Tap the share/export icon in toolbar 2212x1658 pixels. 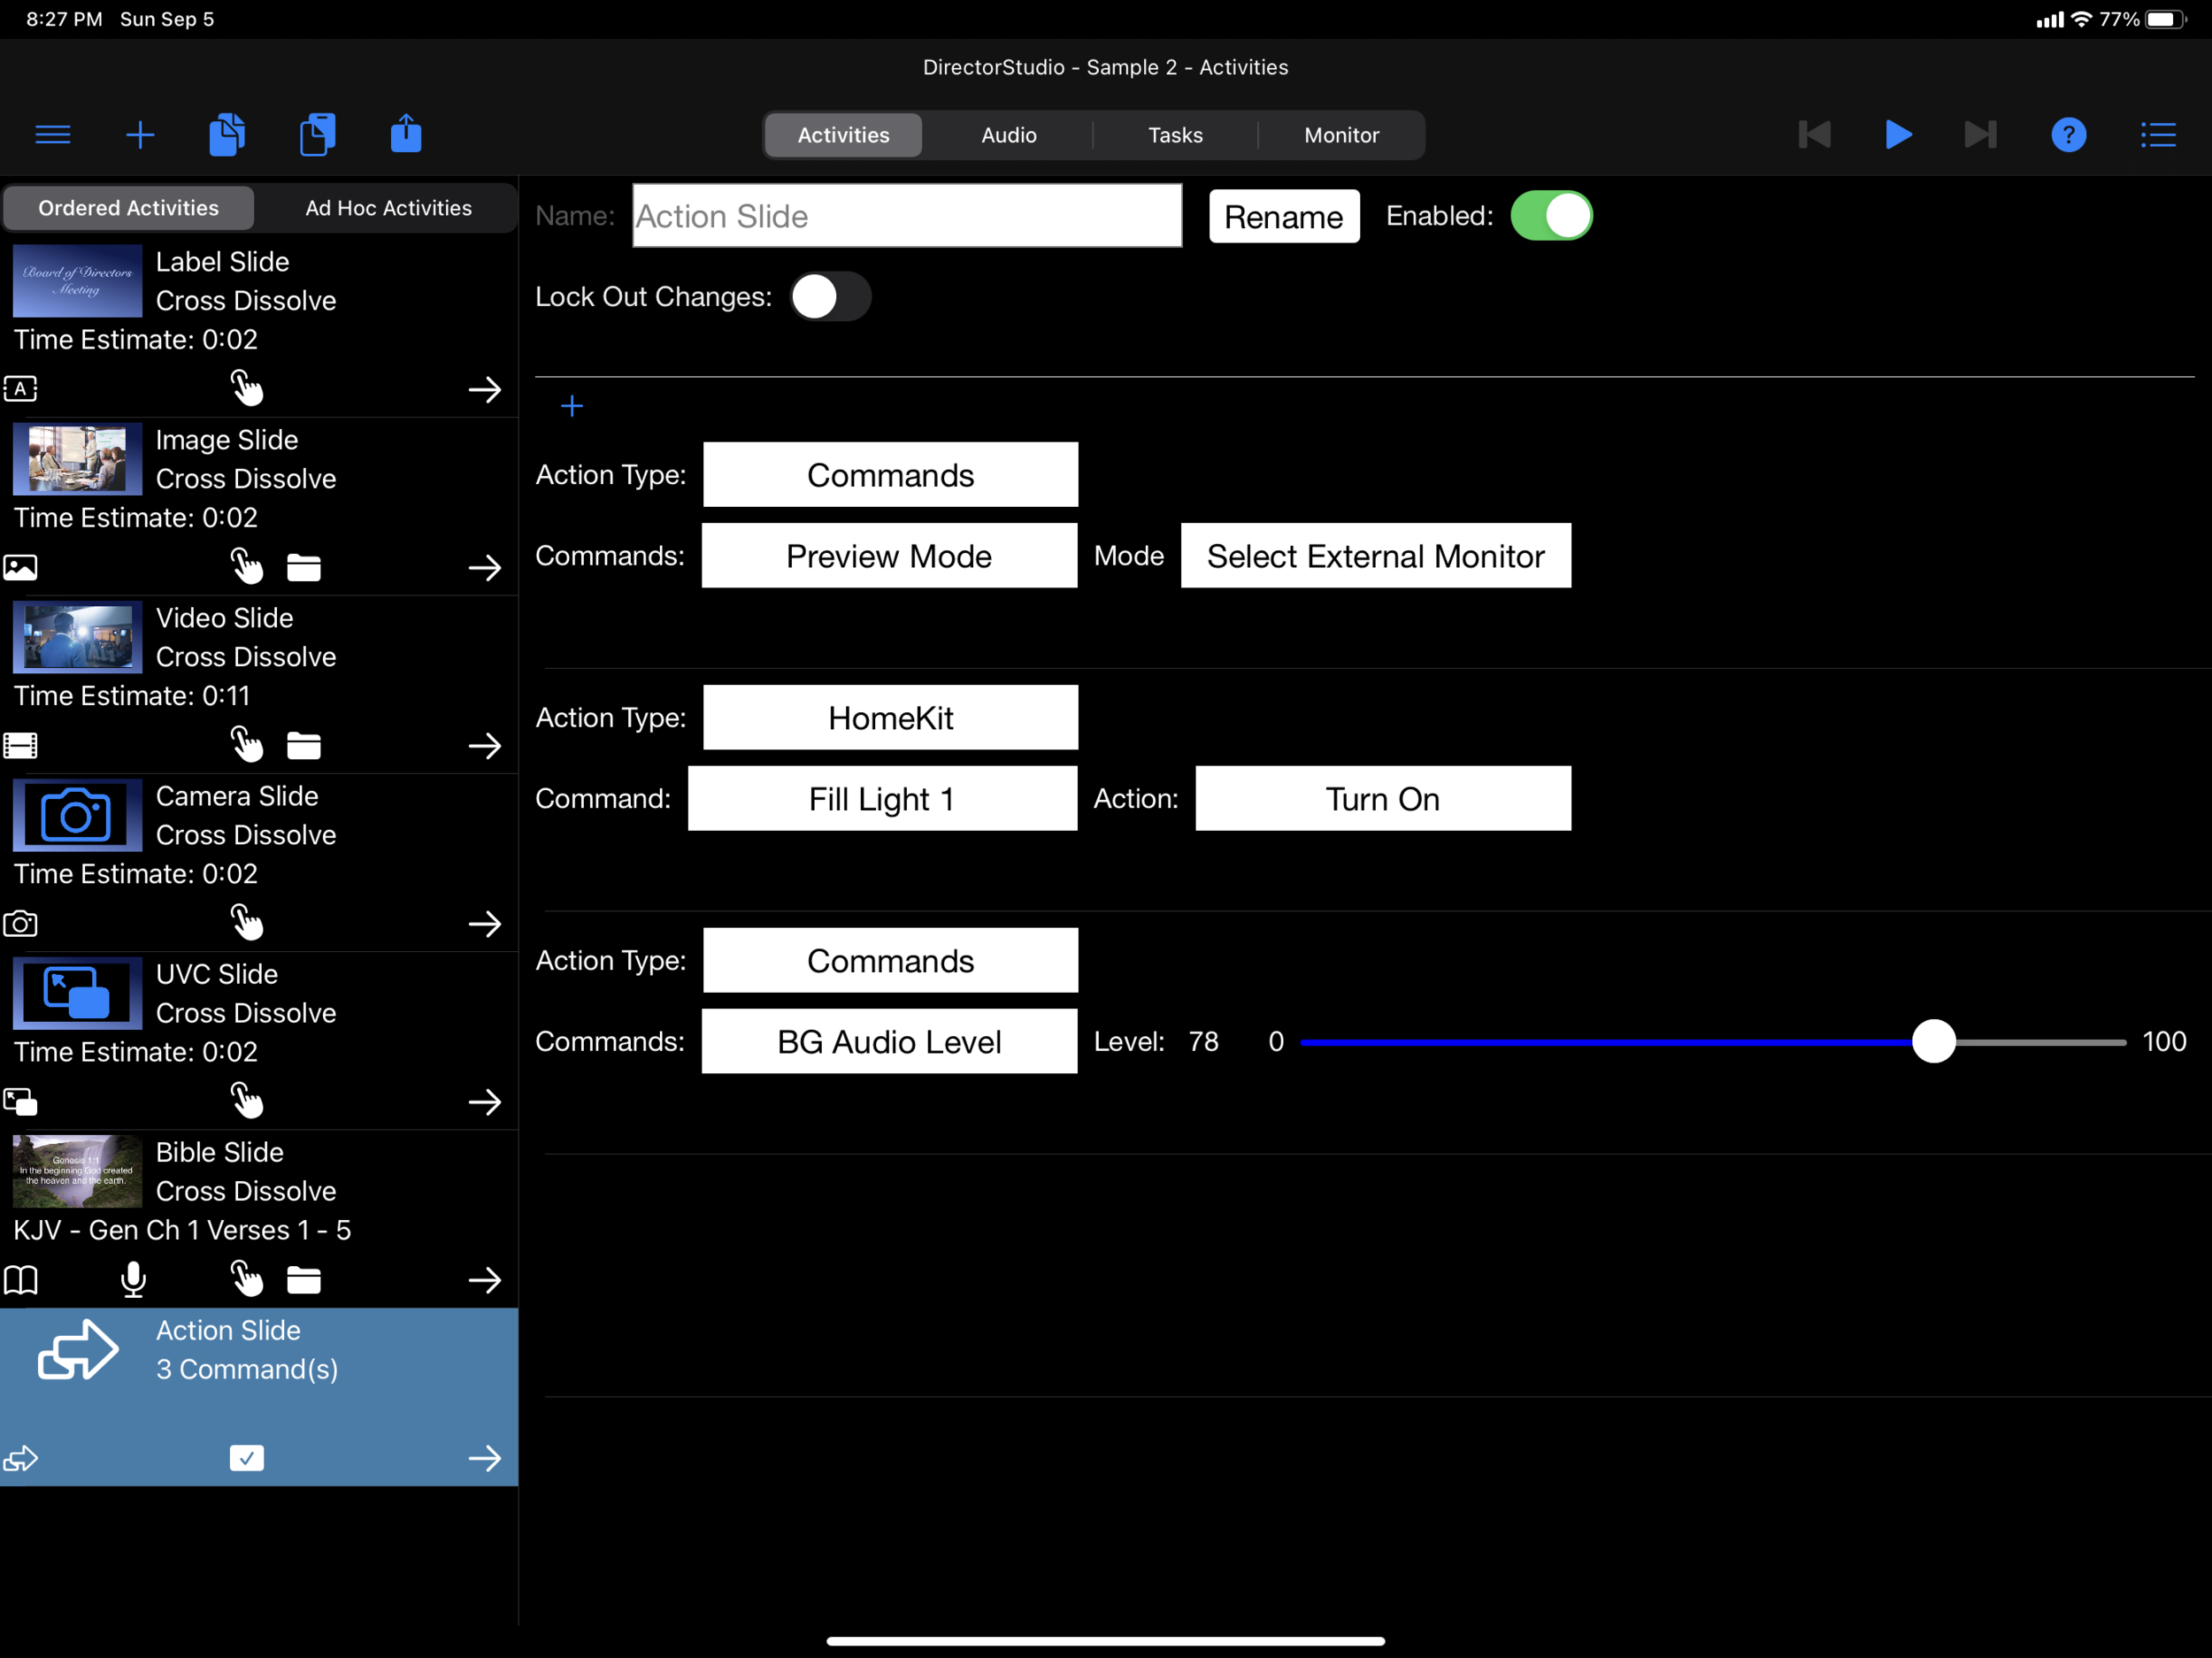[x=405, y=134]
